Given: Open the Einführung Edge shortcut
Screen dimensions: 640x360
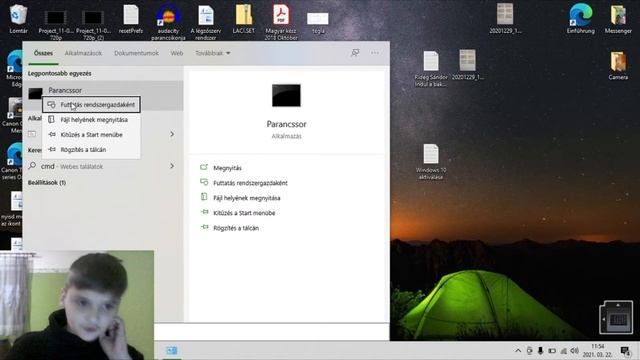Looking at the screenshot, I should 580,19.
